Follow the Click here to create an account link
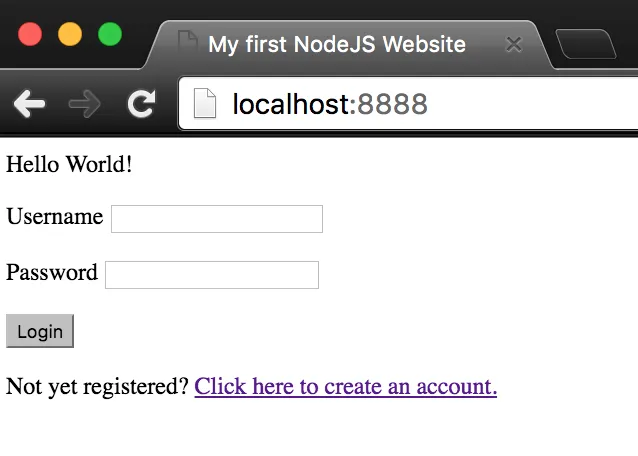 (x=346, y=386)
